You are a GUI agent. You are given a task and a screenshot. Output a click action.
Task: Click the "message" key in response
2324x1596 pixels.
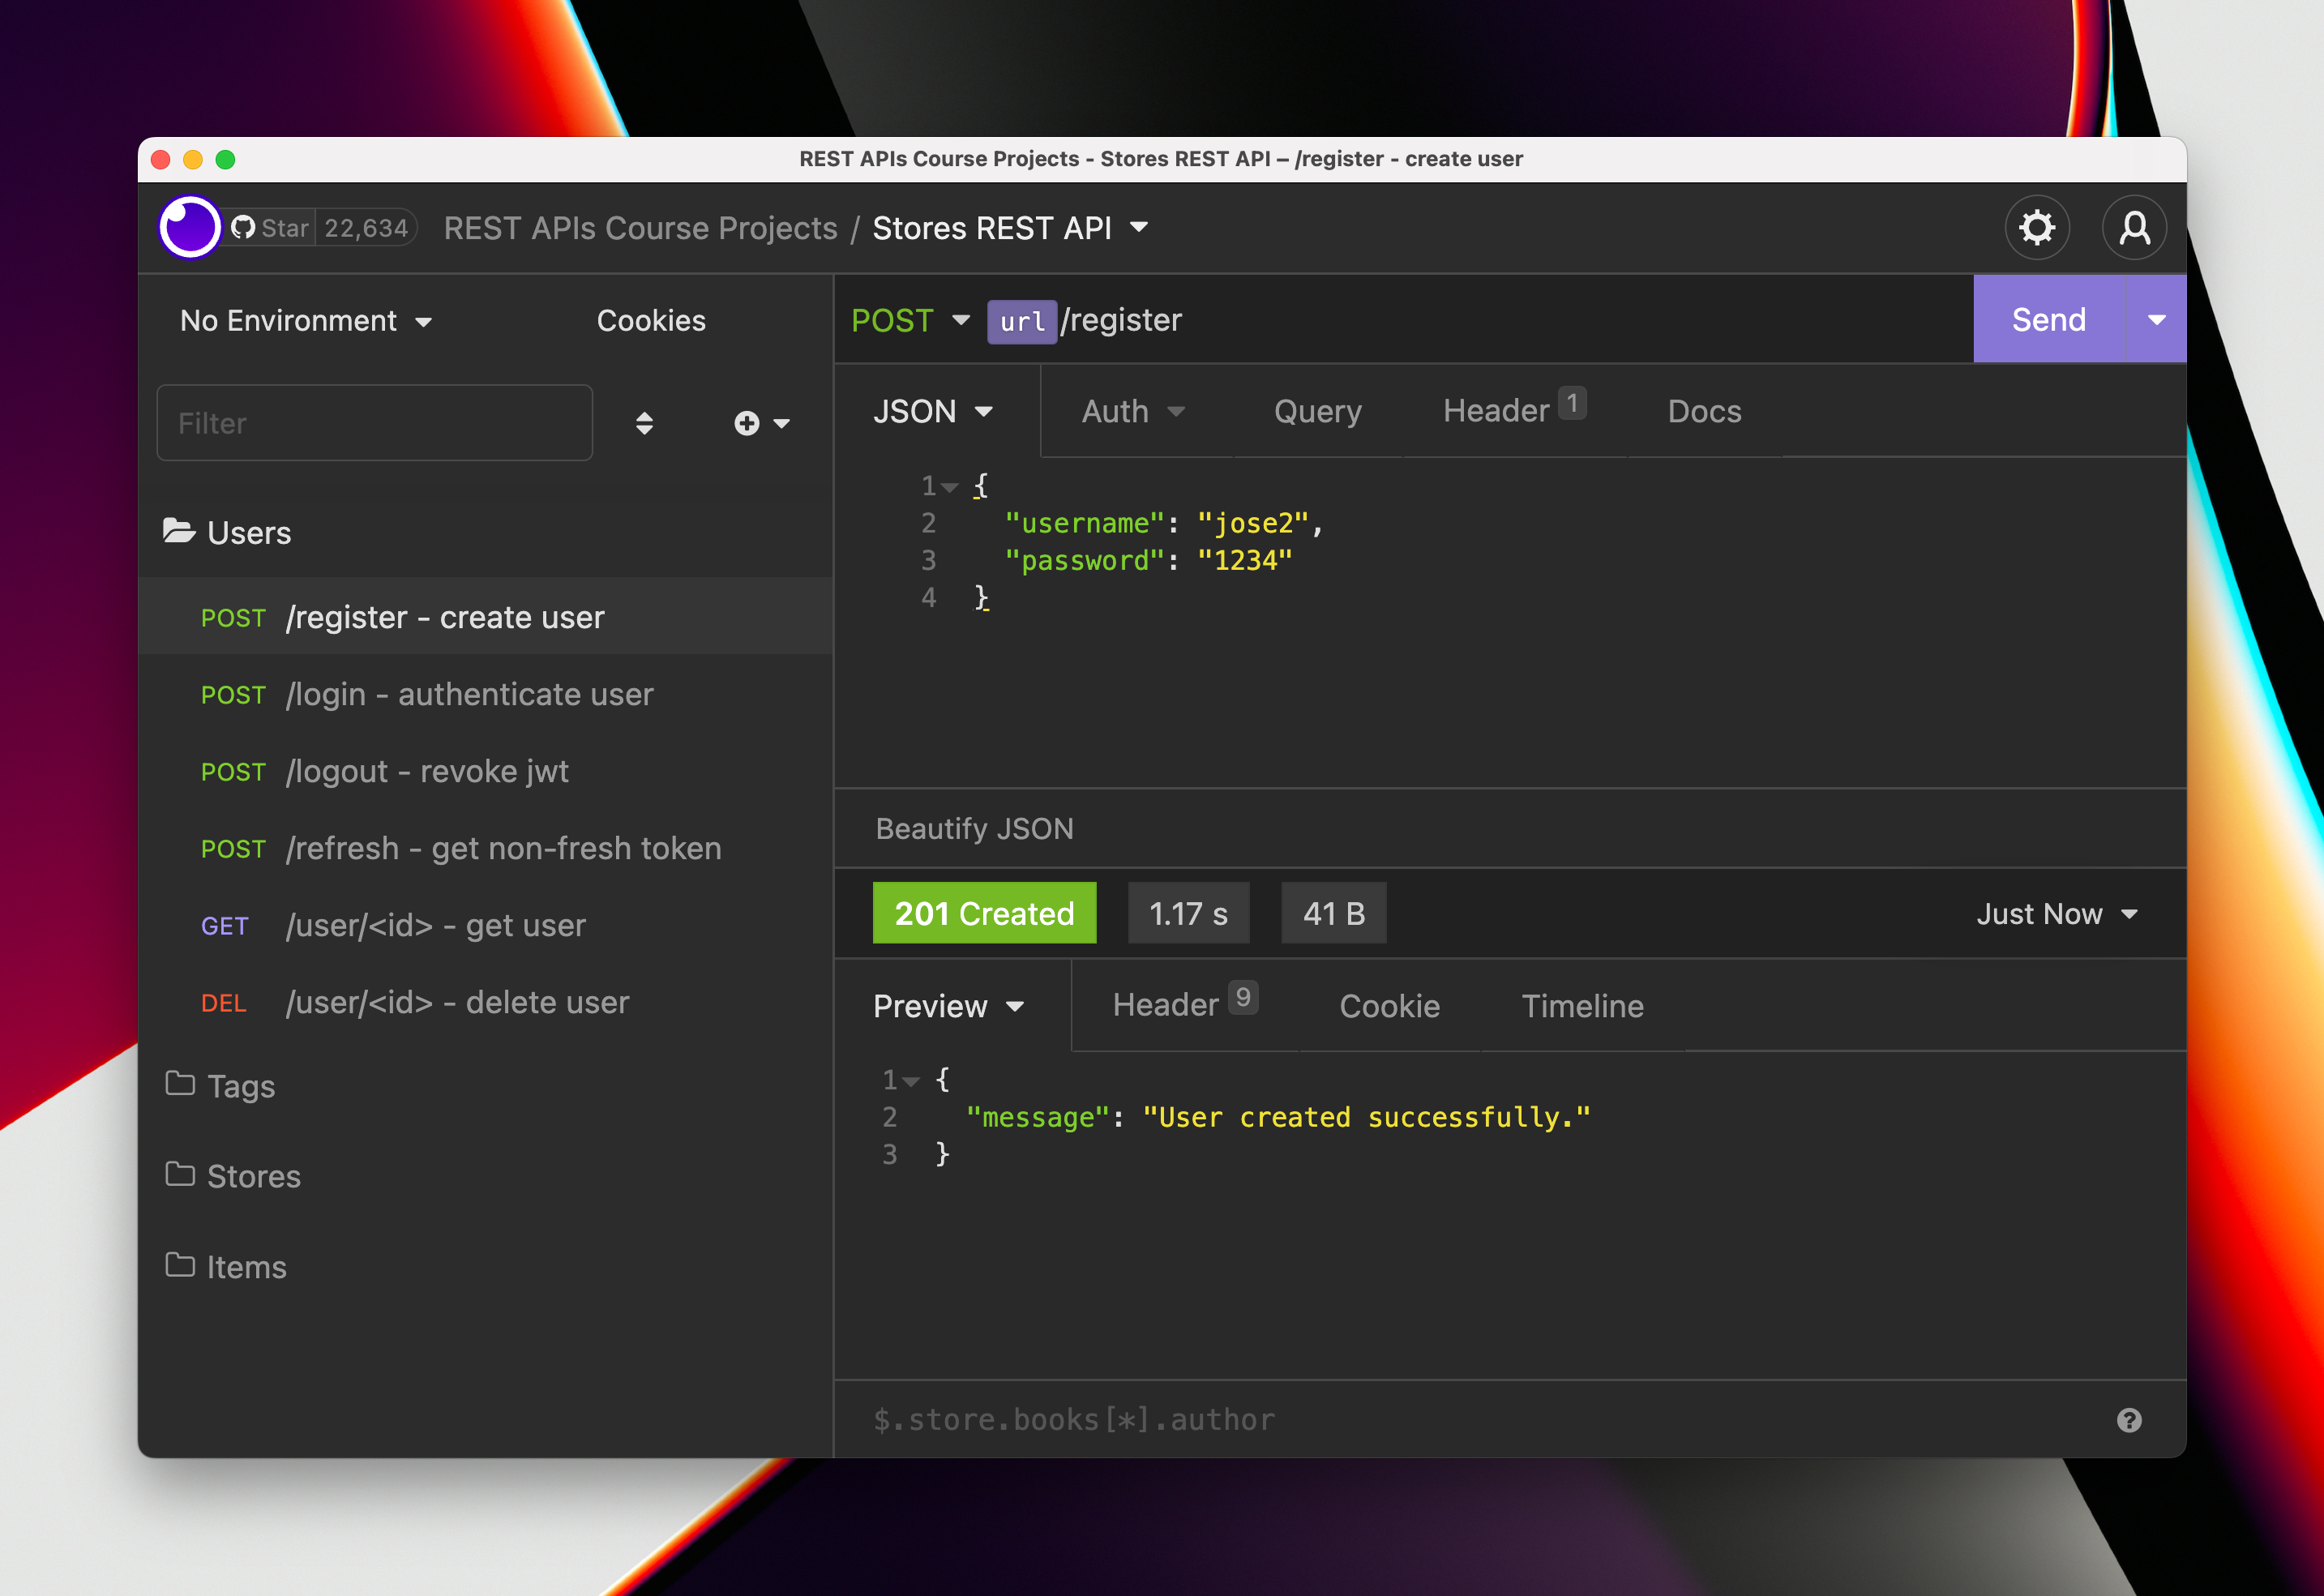click(x=1038, y=1118)
